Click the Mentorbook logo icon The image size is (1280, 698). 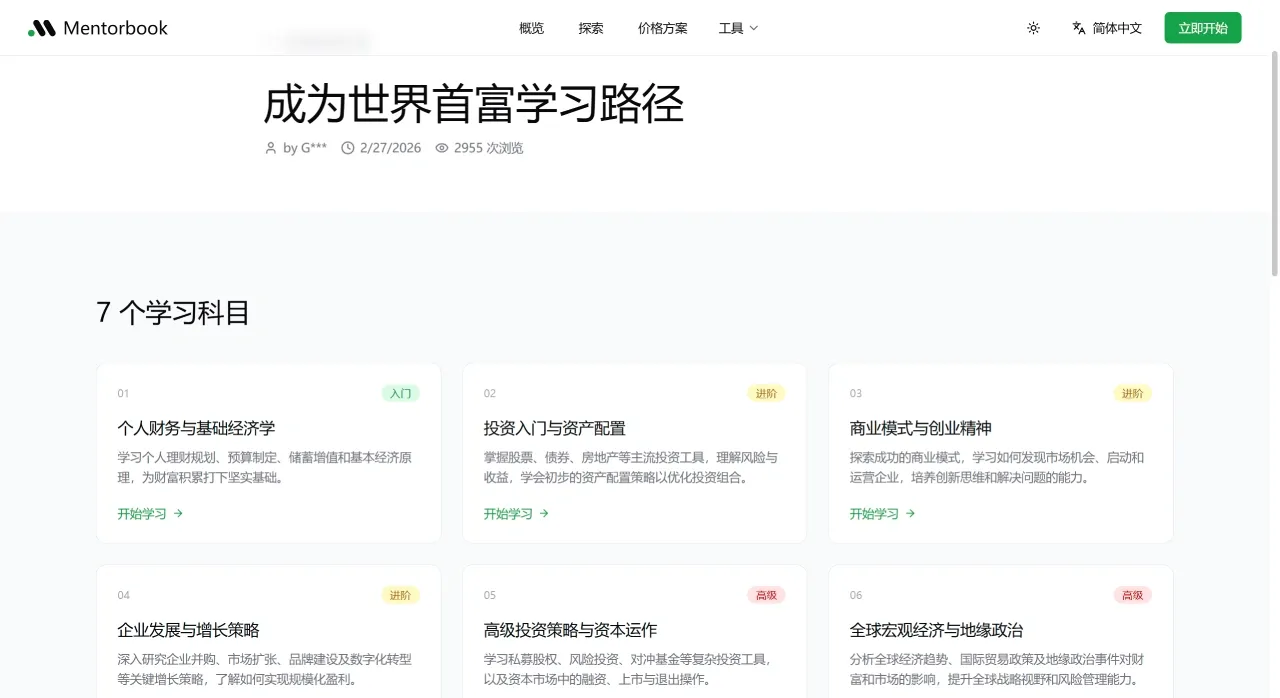[41, 27]
